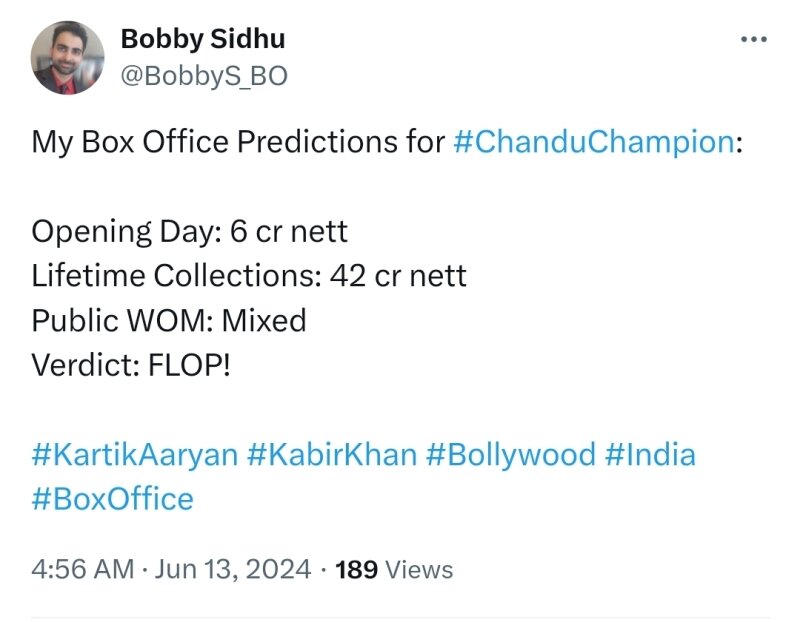Click the #BoxOffice hashtag
This screenshot has width=800, height=622.
point(112,498)
